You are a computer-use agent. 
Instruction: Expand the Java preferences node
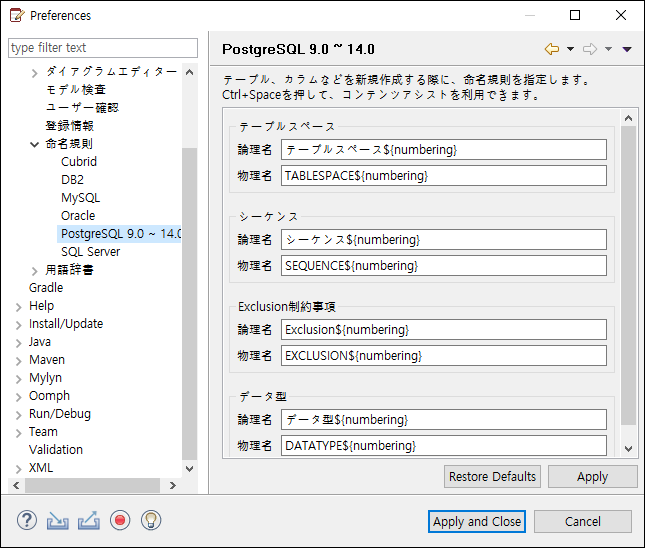pos(19,343)
